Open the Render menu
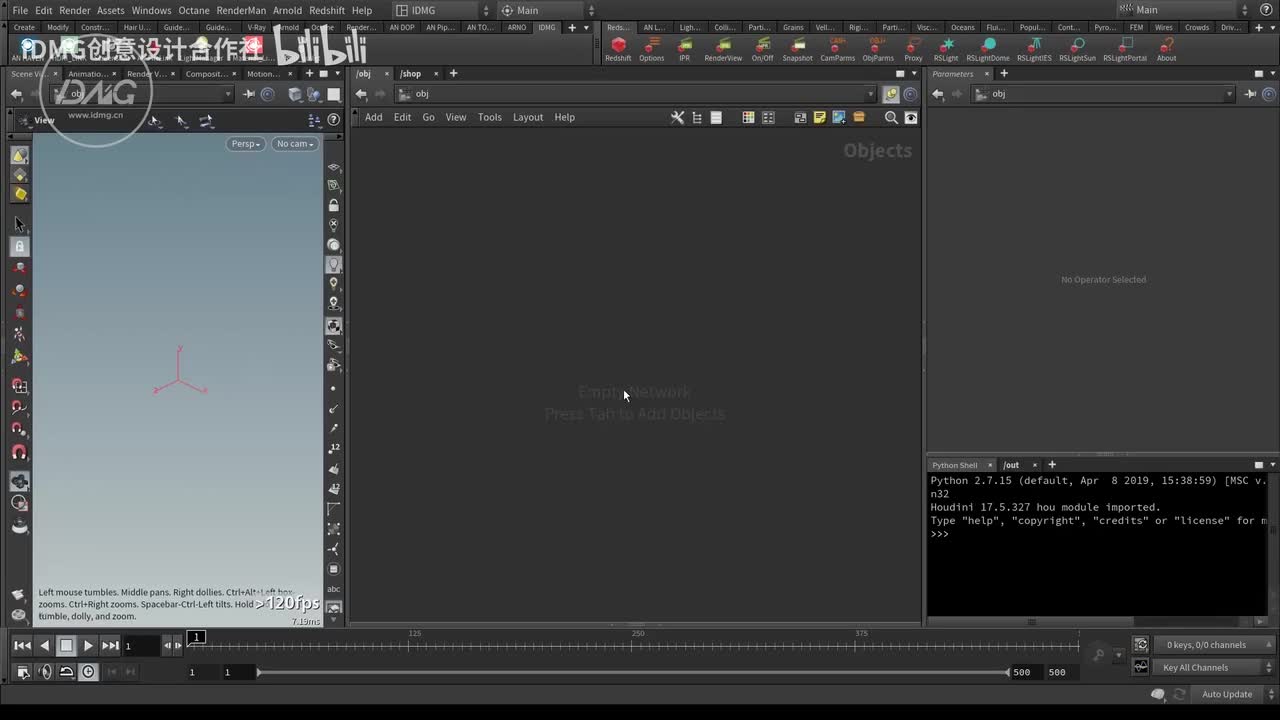The image size is (1280, 720). coord(74,10)
